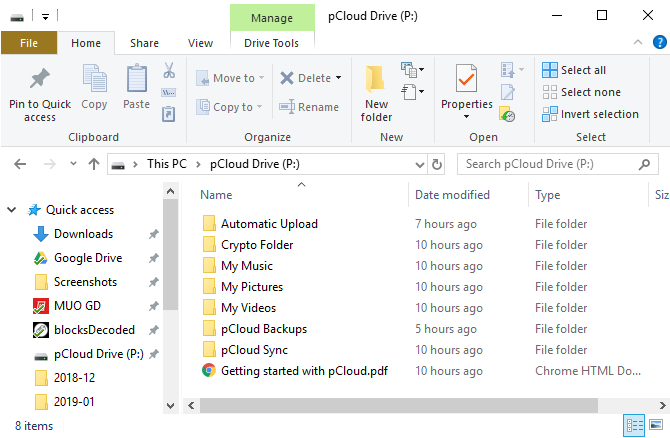This screenshot has height=438, width=670.
Task: Click the History icon in Open group
Action: 507,114
